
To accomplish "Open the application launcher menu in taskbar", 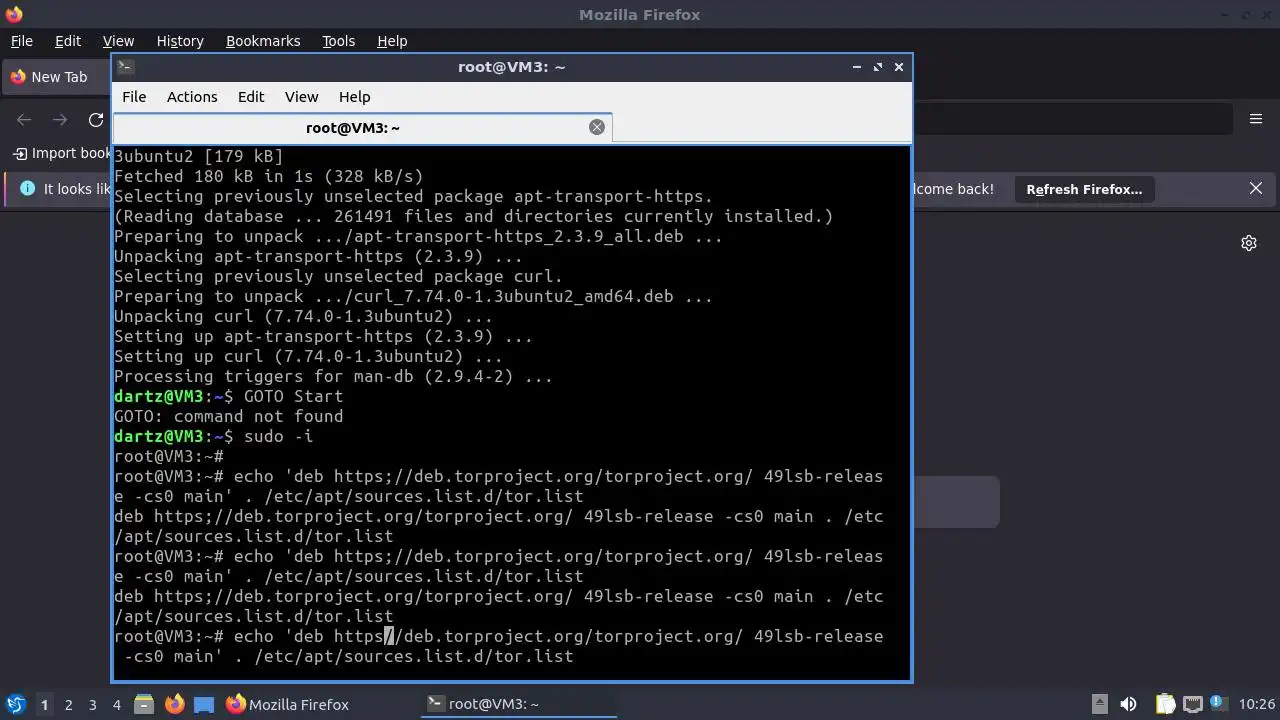I will coord(15,704).
